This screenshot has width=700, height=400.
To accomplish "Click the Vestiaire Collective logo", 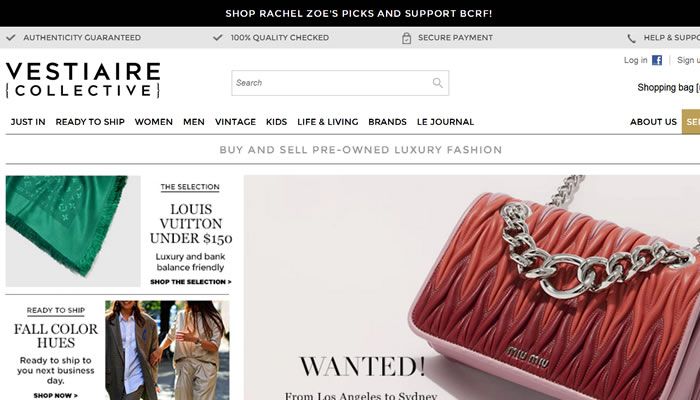I will (x=83, y=80).
